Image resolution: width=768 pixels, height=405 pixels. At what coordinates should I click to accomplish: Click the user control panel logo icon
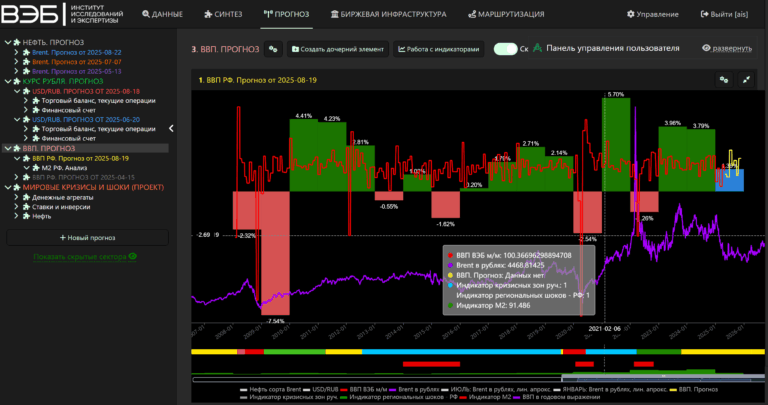tap(537, 48)
